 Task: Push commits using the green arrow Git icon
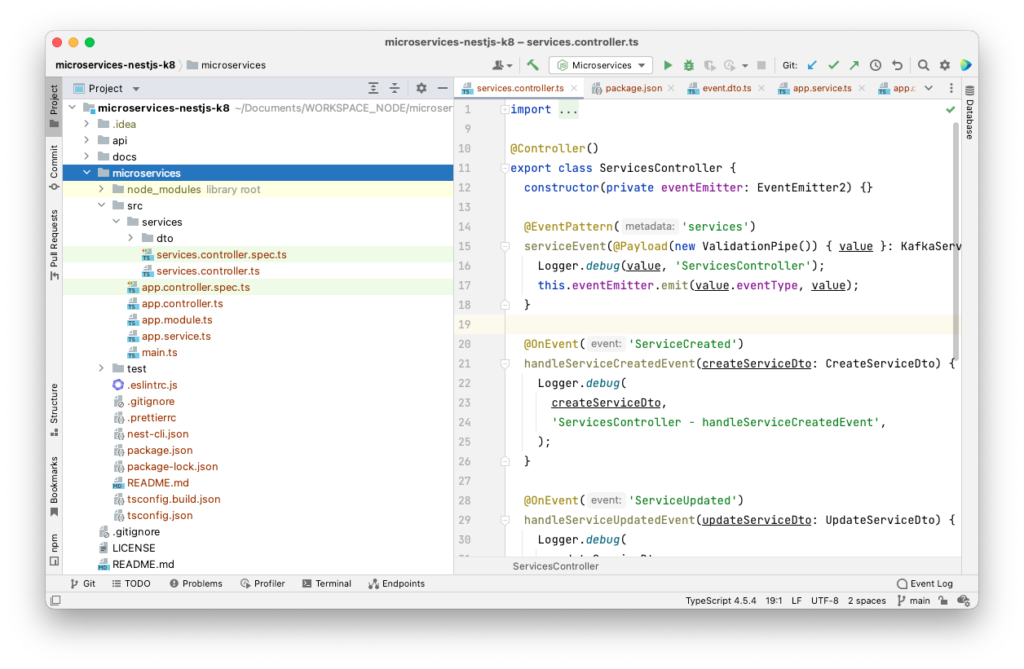tap(856, 64)
